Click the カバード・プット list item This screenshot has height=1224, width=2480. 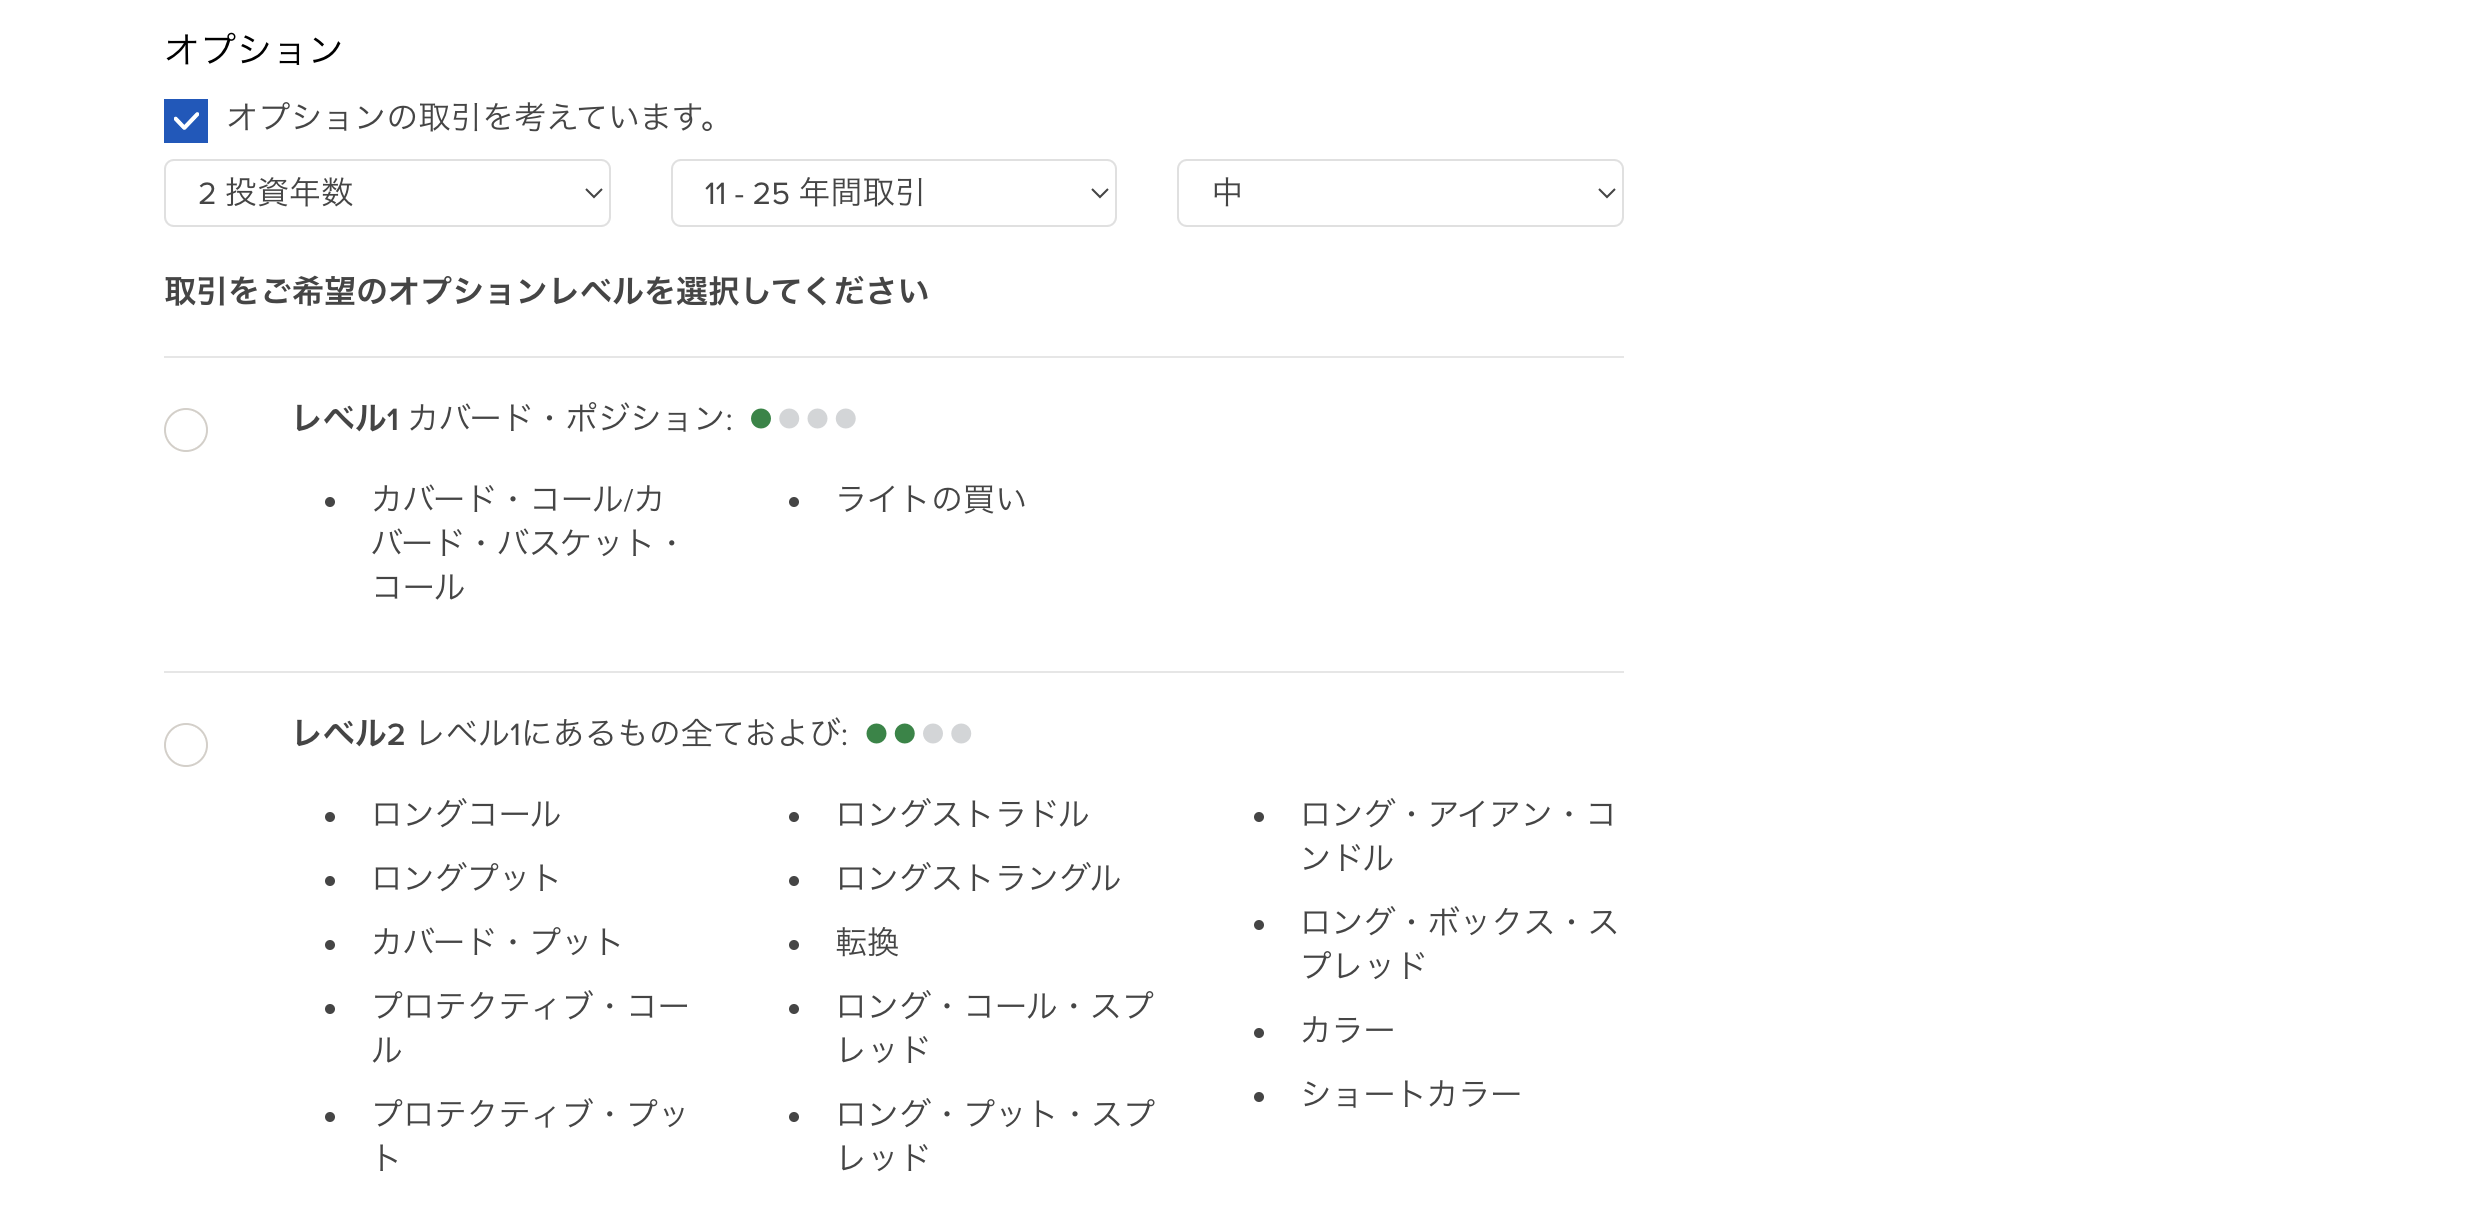497,942
